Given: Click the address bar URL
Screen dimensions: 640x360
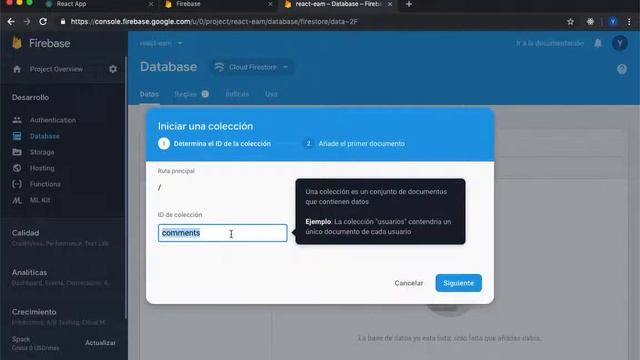Looking at the screenshot, I should point(214,22).
